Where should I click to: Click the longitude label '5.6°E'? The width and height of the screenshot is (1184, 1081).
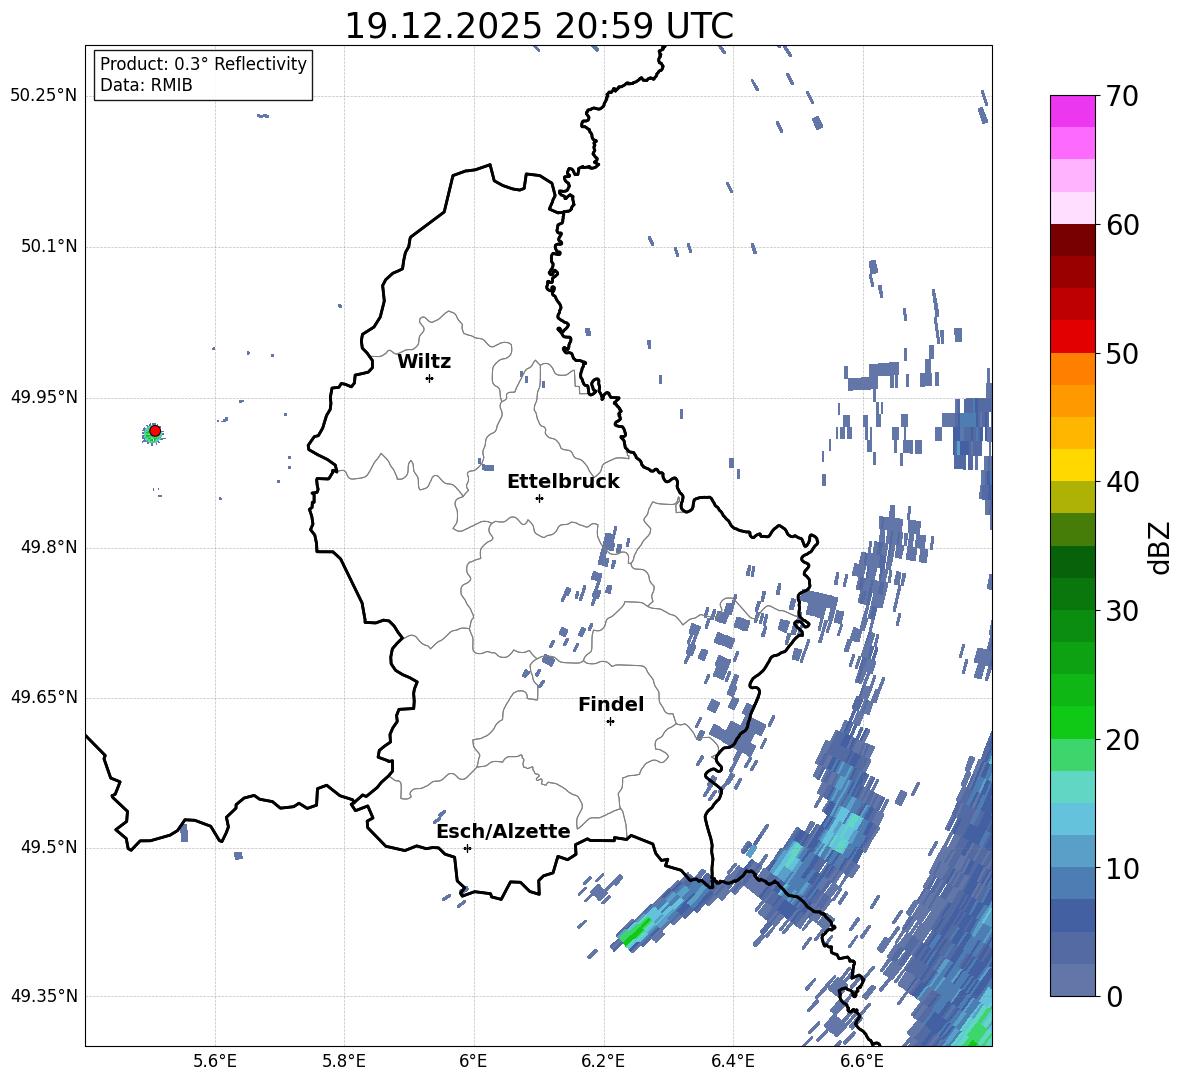coord(215,1061)
